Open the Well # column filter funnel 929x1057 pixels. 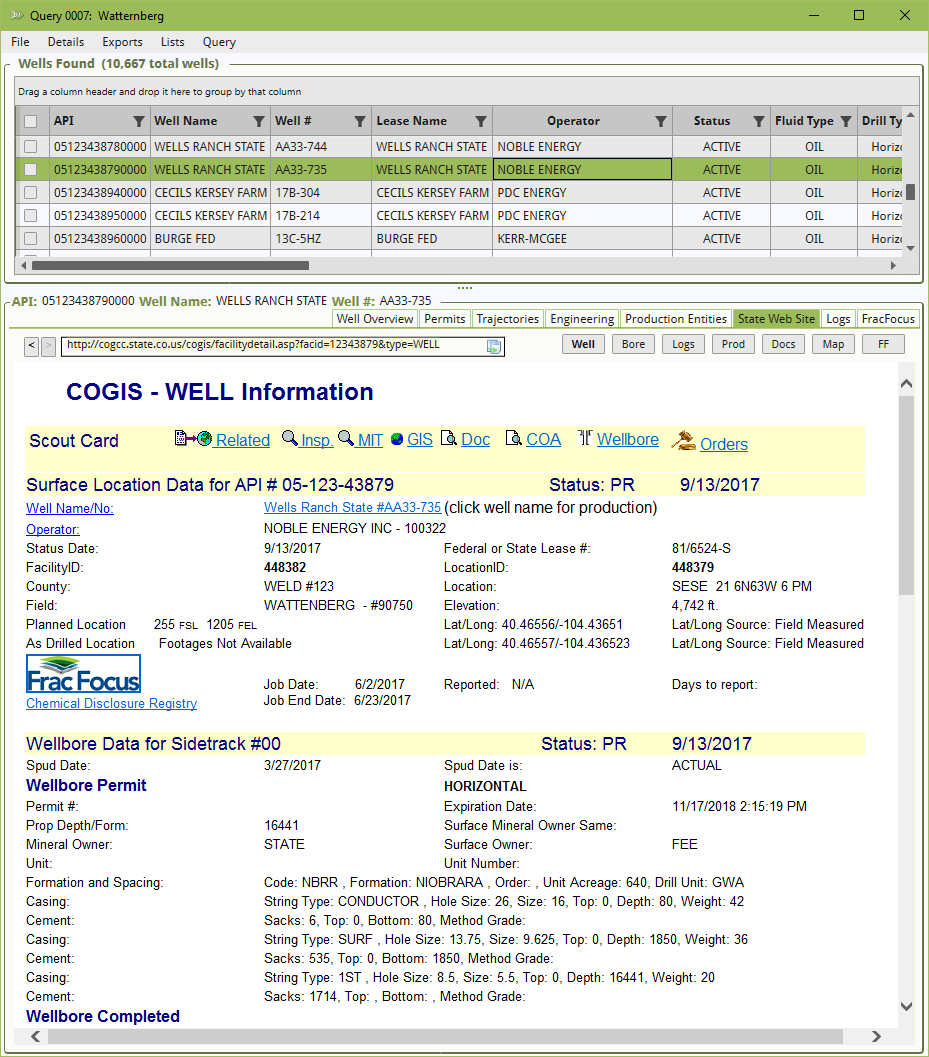[x=360, y=121]
